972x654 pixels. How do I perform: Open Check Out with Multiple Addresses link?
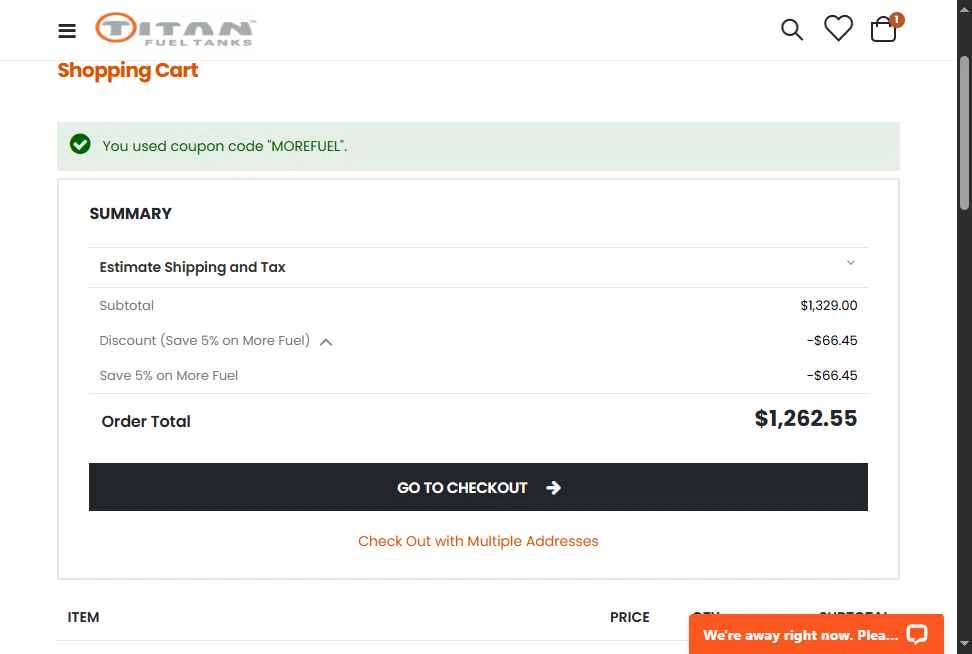(478, 541)
